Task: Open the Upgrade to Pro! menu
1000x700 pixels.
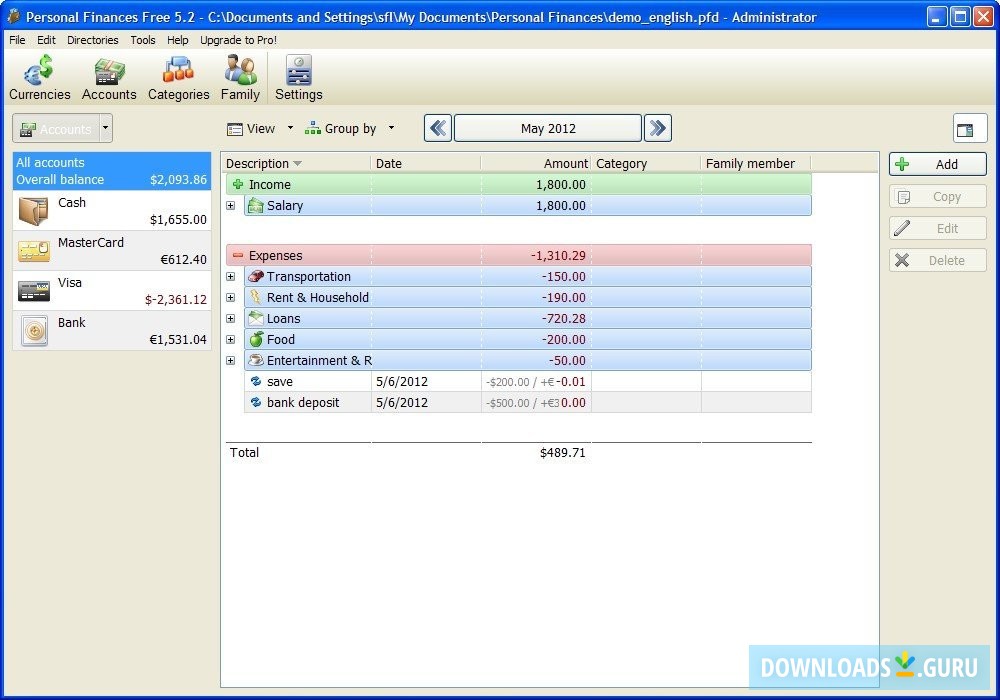Action: click(x=238, y=40)
